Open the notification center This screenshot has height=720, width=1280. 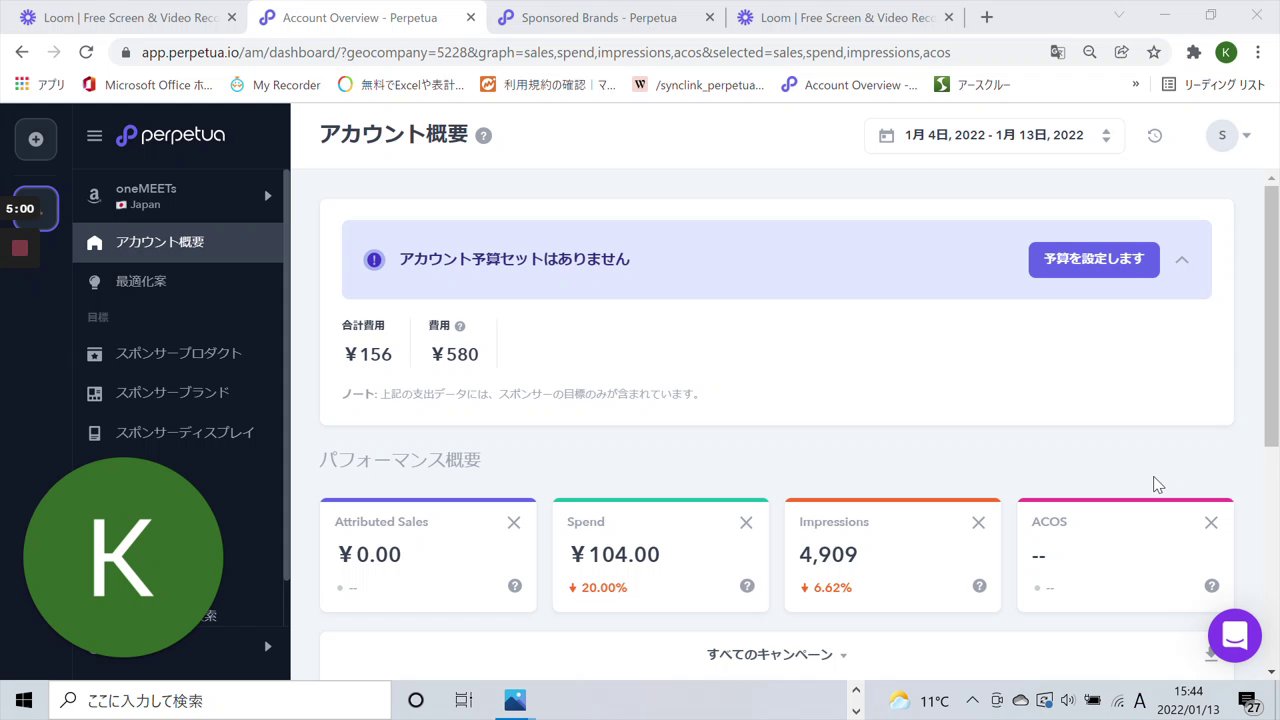1250,701
